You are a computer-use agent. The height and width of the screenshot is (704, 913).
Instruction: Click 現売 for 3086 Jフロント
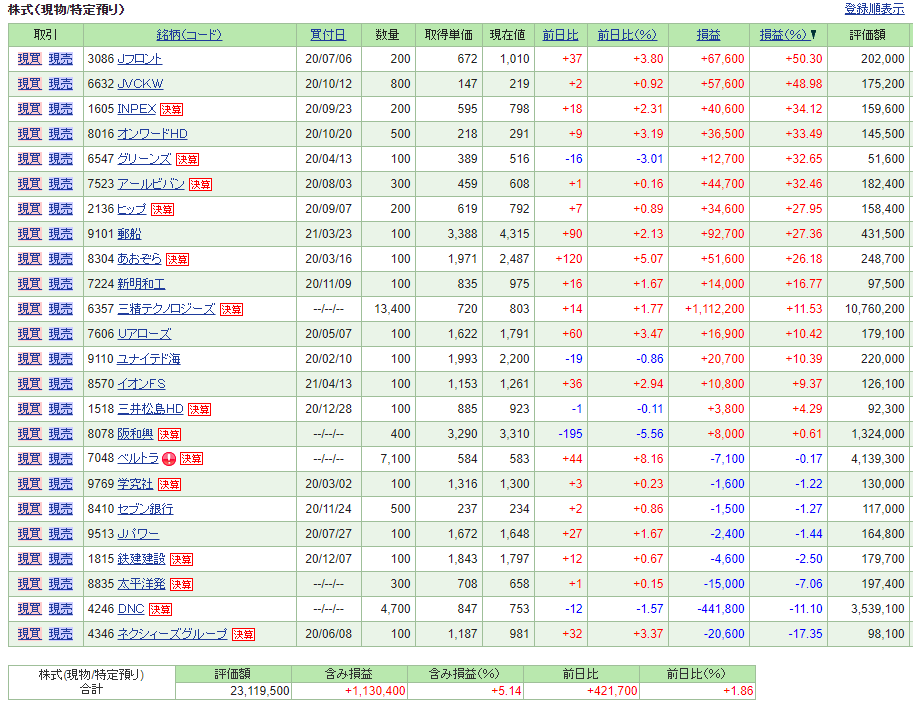(61, 59)
